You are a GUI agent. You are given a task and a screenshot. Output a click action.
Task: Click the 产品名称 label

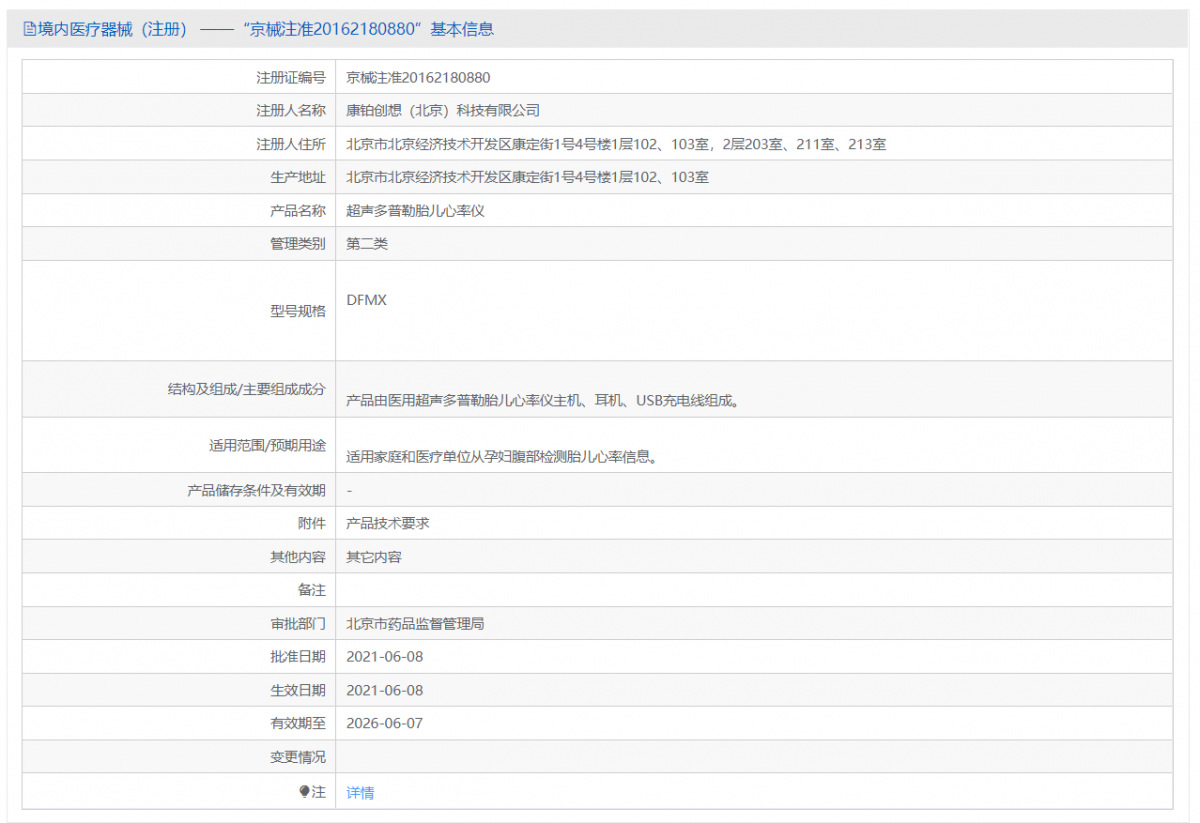[x=298, y=211]
